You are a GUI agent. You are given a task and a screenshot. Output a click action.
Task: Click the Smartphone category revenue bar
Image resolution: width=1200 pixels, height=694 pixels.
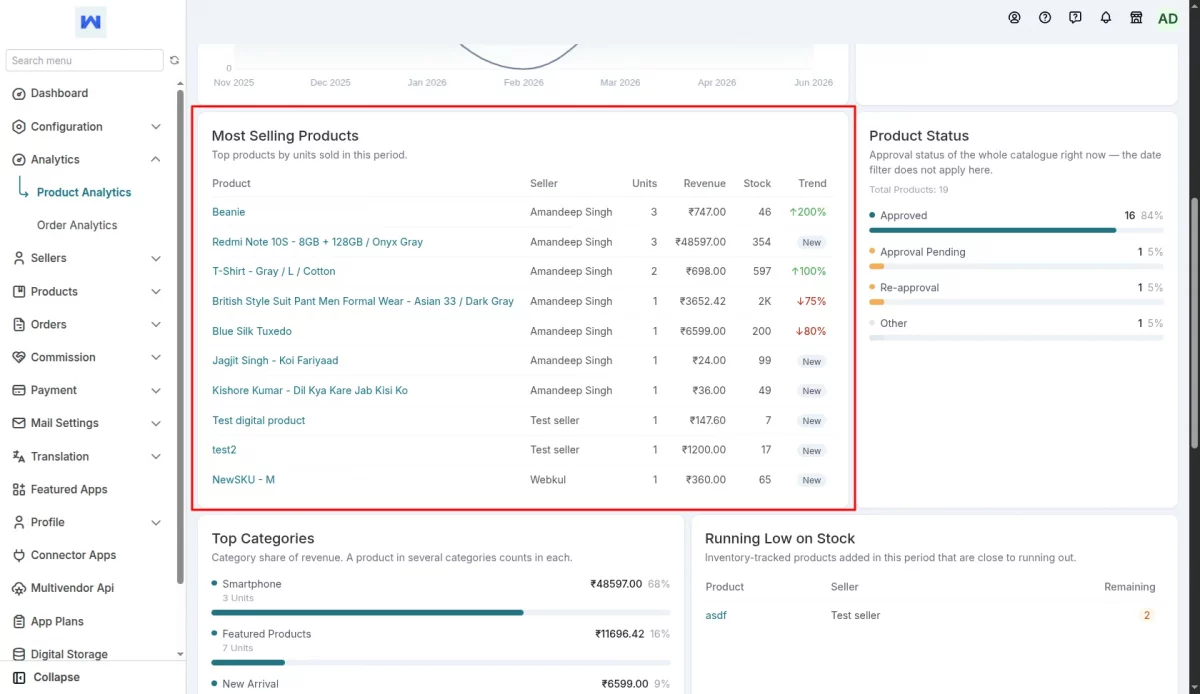(x=441, y=612)
